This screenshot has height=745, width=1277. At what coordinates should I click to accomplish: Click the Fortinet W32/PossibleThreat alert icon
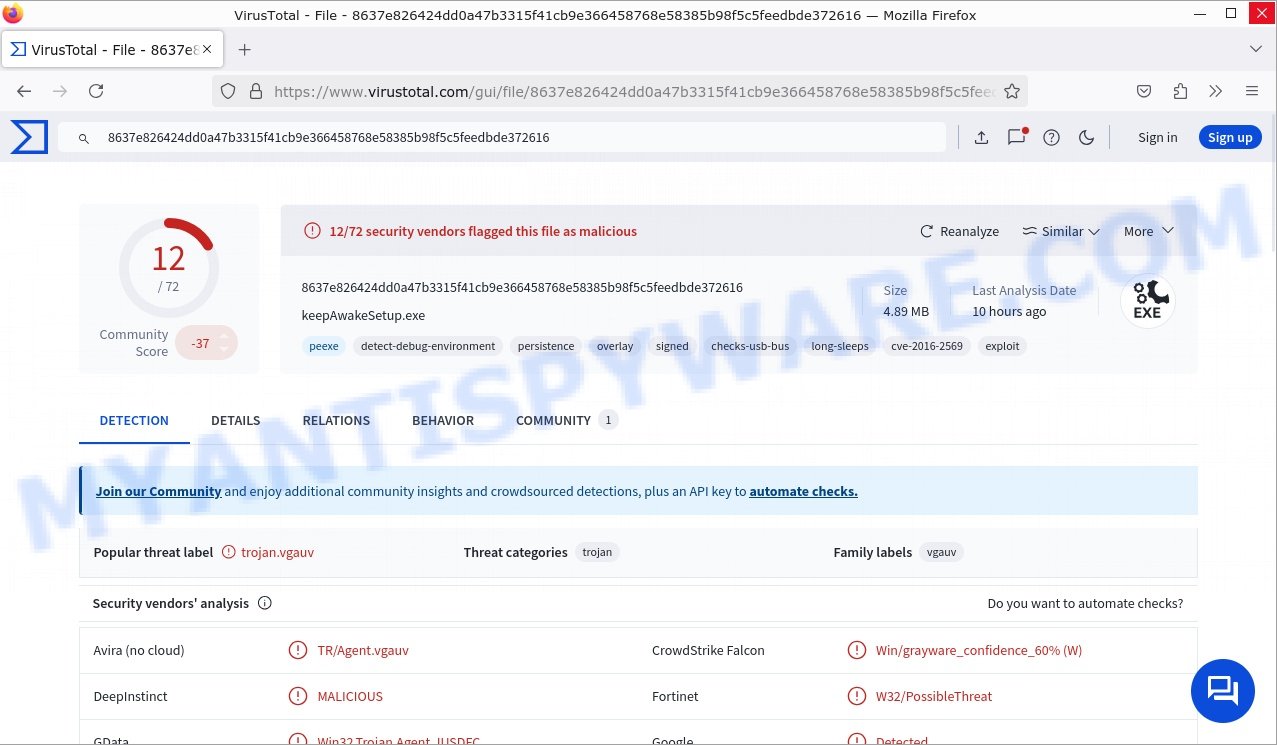click(856, 696)
